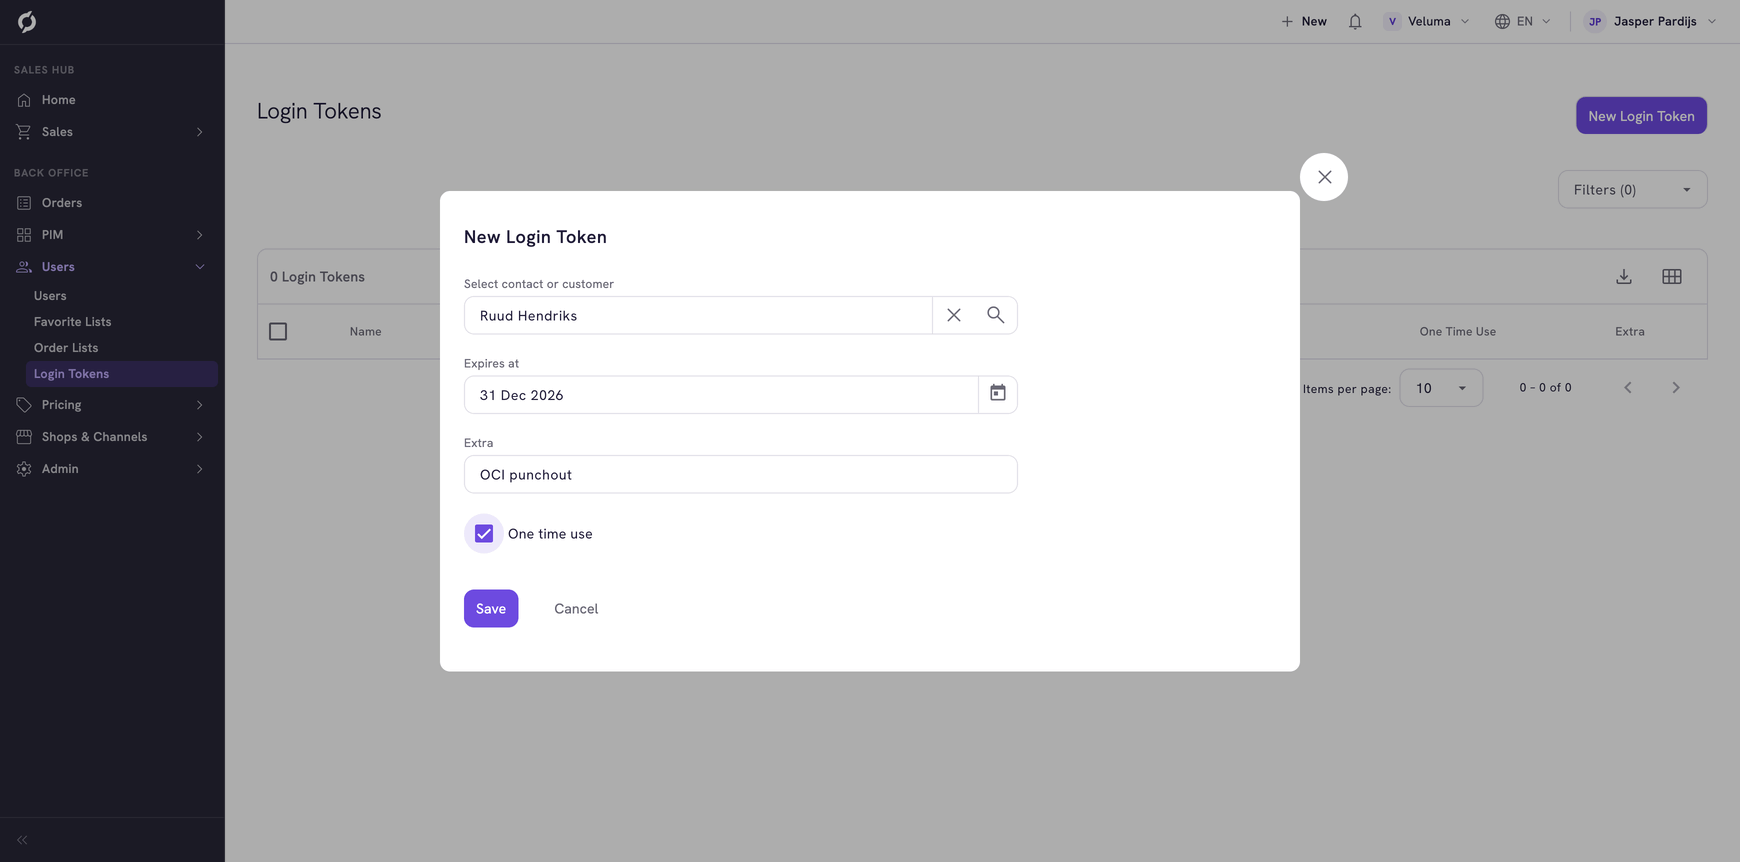Open the Items per page dropdown
Screen dimensions: 1740x862
pos(1441,388)
